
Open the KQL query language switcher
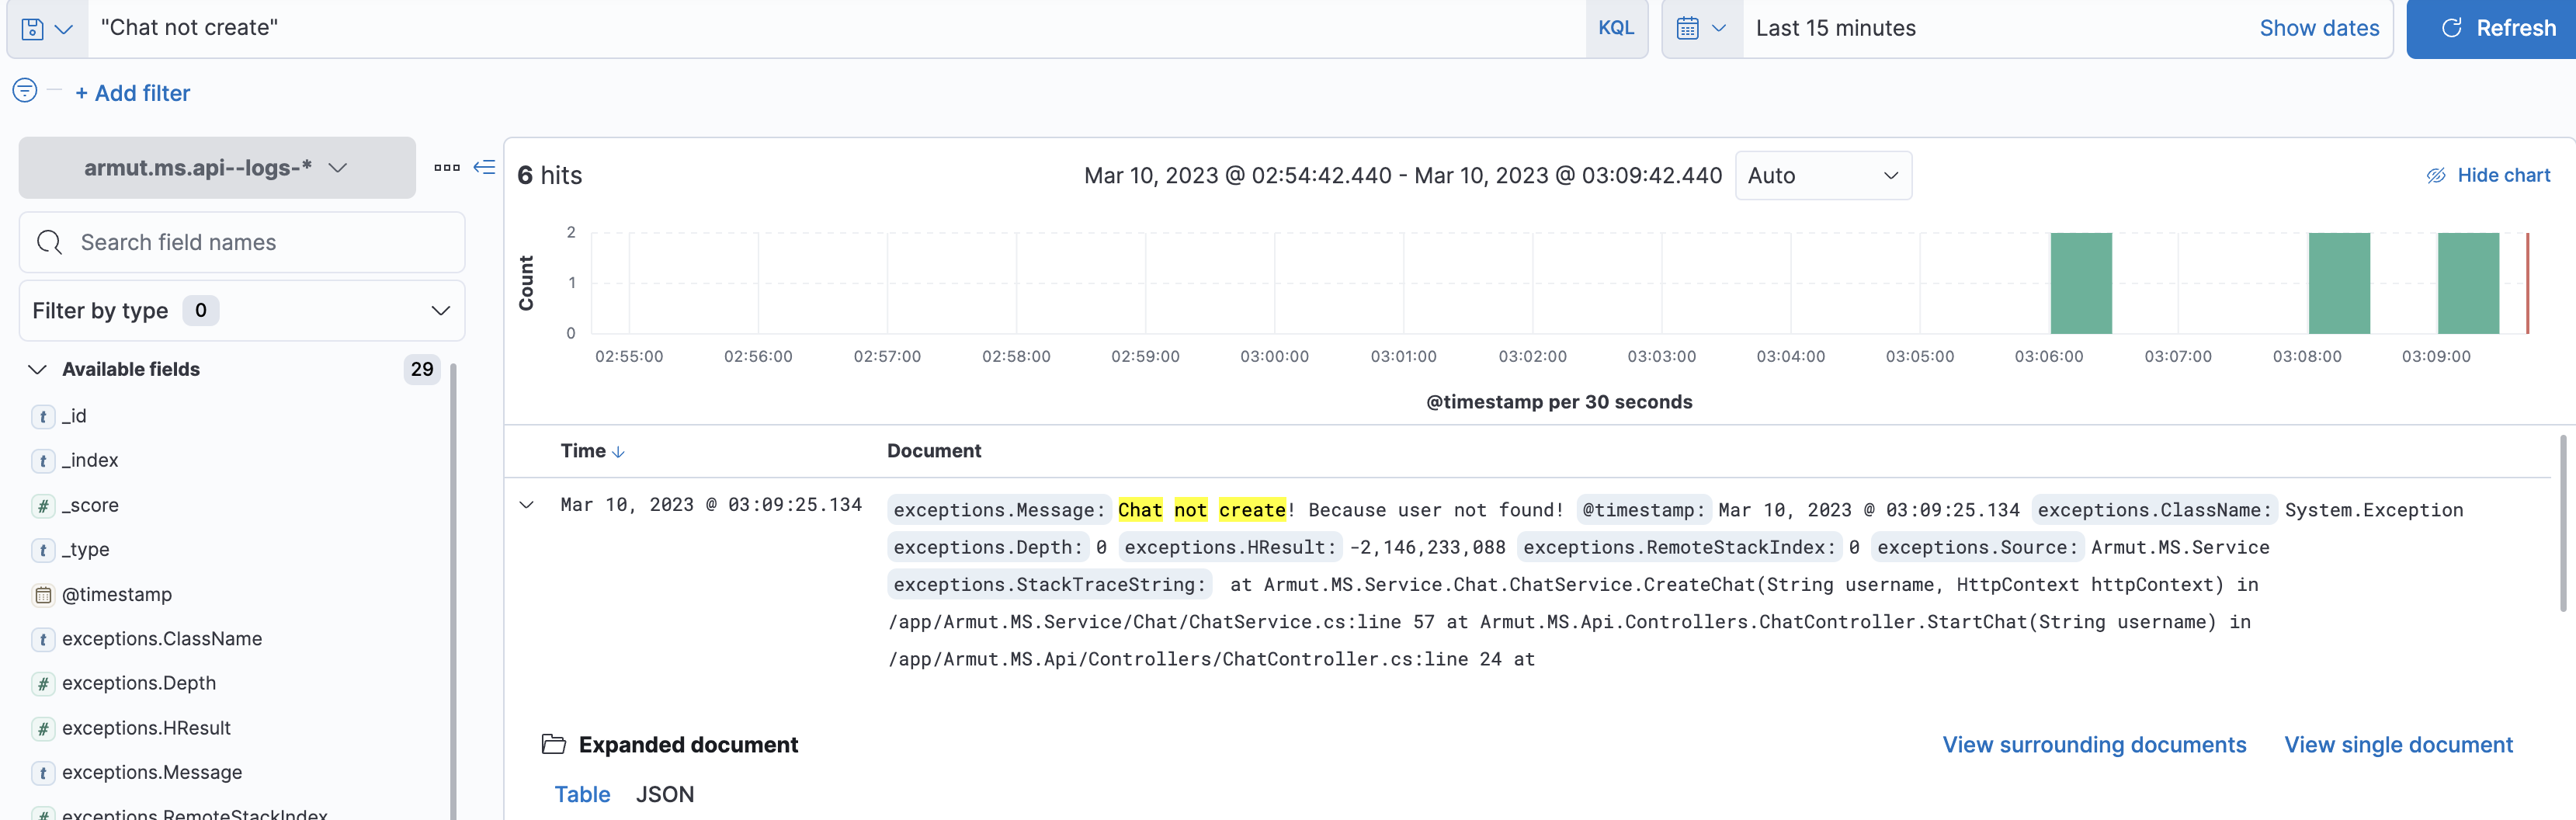[x=1616, y=28]
